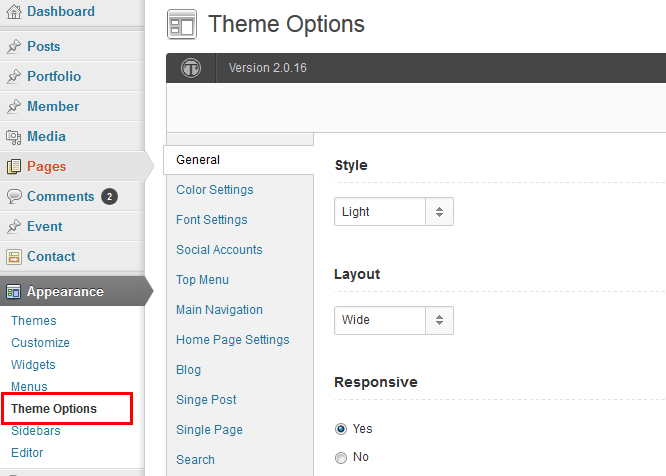Click the Dashboard home icon
This screenshot has height=476, width=666.
point(14,12)
